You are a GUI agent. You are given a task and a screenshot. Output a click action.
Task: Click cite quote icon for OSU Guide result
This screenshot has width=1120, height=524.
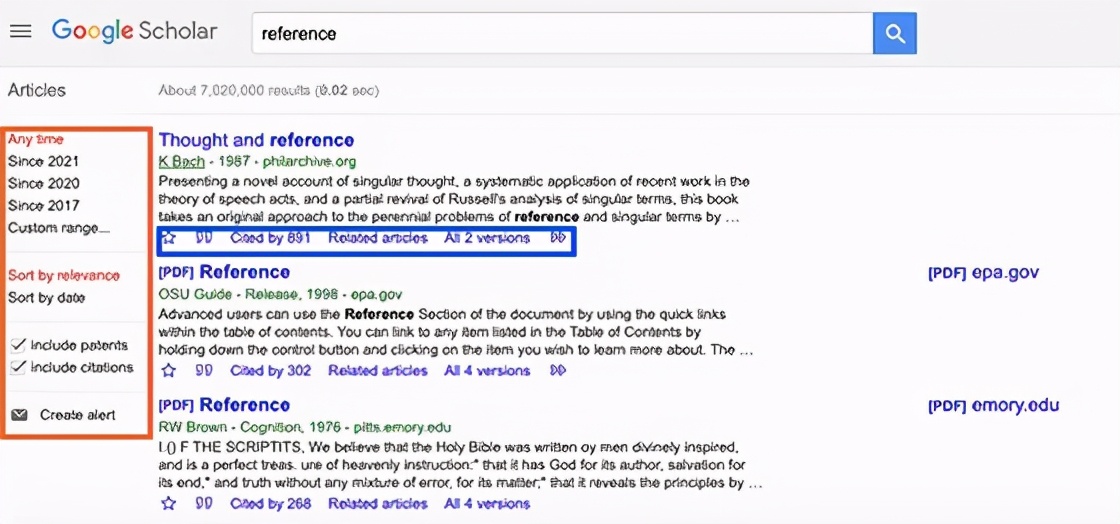pos(204,371)
